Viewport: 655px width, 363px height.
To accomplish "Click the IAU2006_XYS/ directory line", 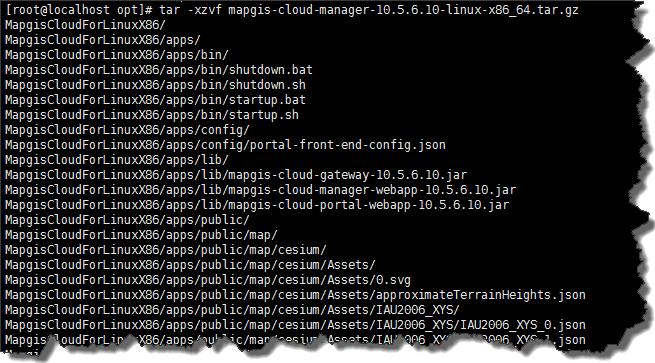I will point(232,310).
